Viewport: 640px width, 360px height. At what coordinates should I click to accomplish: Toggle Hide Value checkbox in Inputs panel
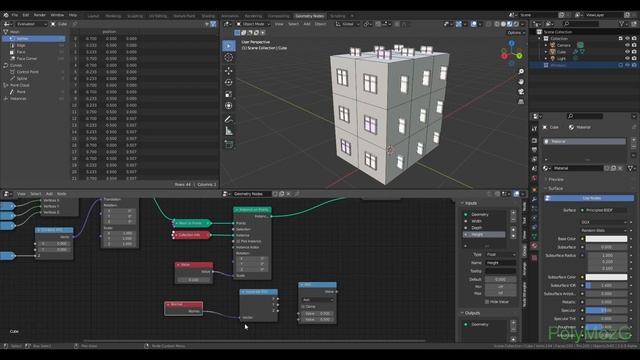pos(487,302)
